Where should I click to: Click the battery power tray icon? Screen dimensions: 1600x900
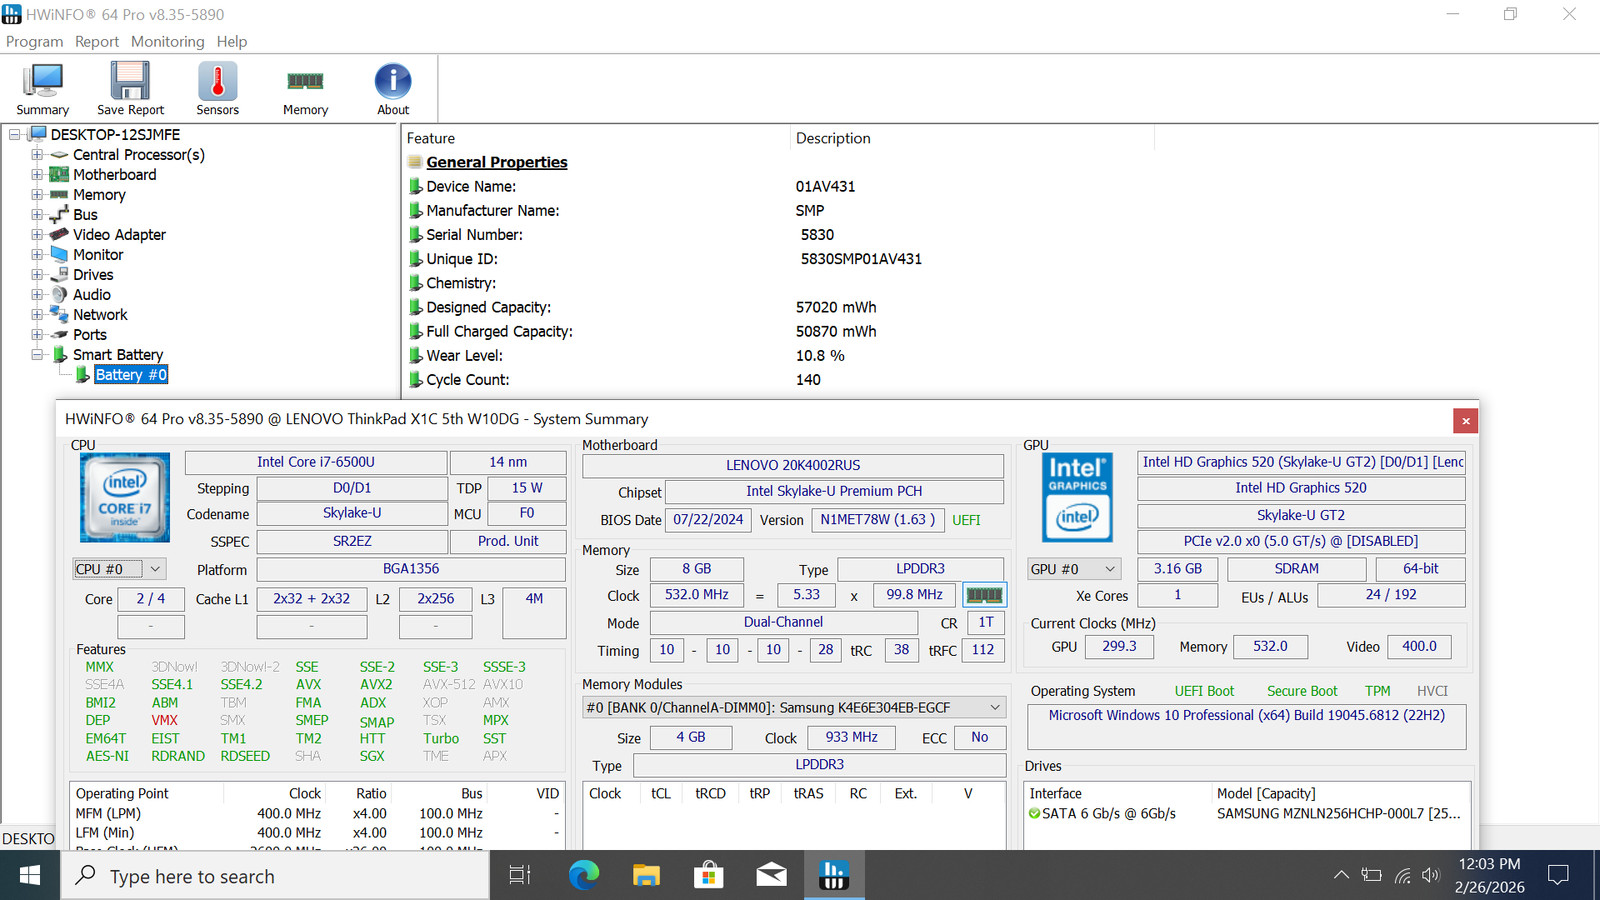pos(1371,876)
